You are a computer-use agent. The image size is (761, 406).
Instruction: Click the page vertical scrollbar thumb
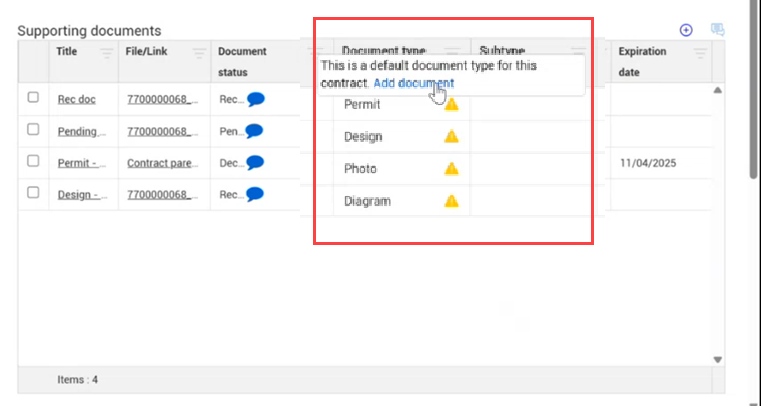754,90
